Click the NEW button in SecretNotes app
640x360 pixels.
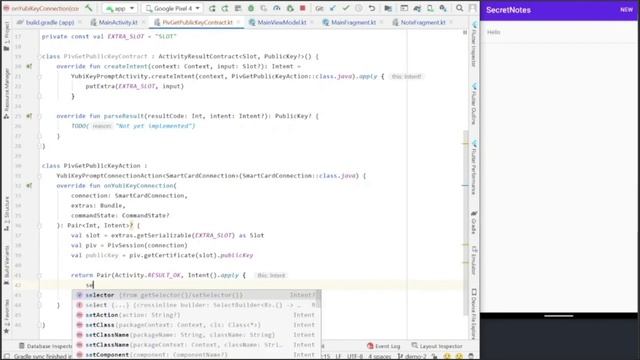pyautogui.click(x=626, y=10)
